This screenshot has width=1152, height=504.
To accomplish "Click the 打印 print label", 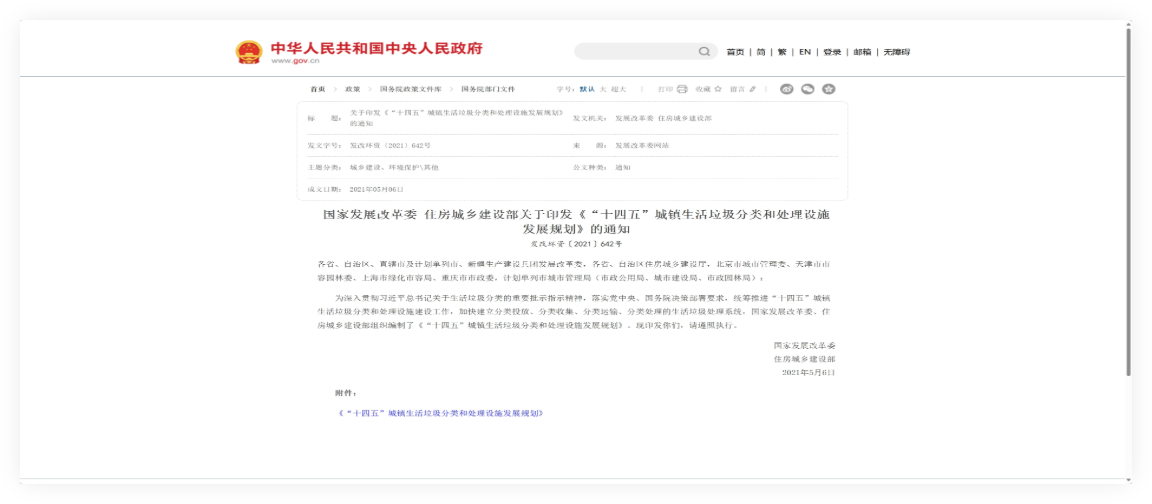I will 665,89.
